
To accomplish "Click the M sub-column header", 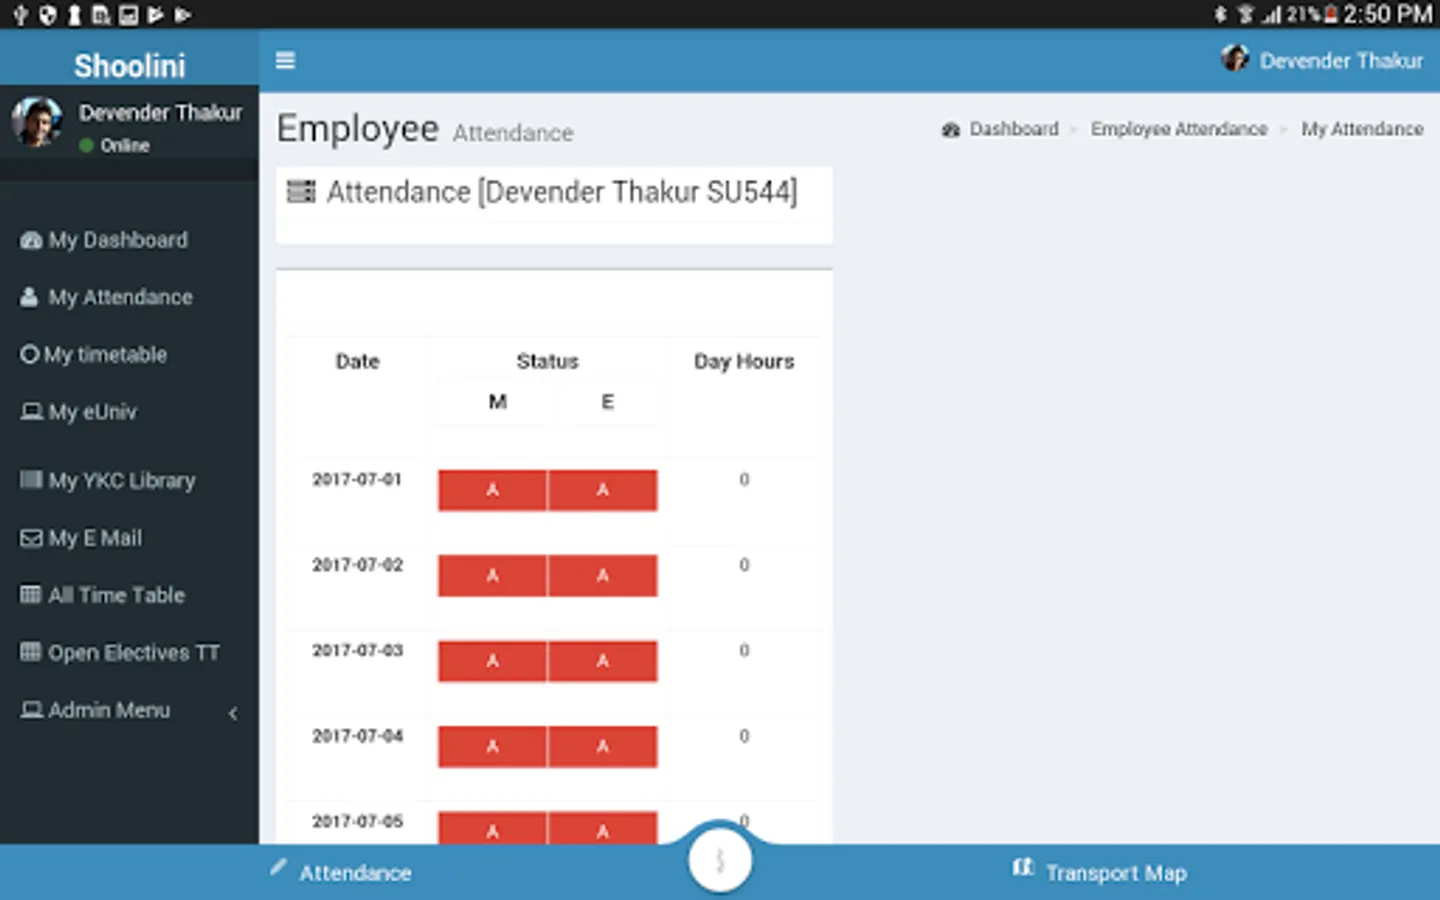I will coord(497,402).
